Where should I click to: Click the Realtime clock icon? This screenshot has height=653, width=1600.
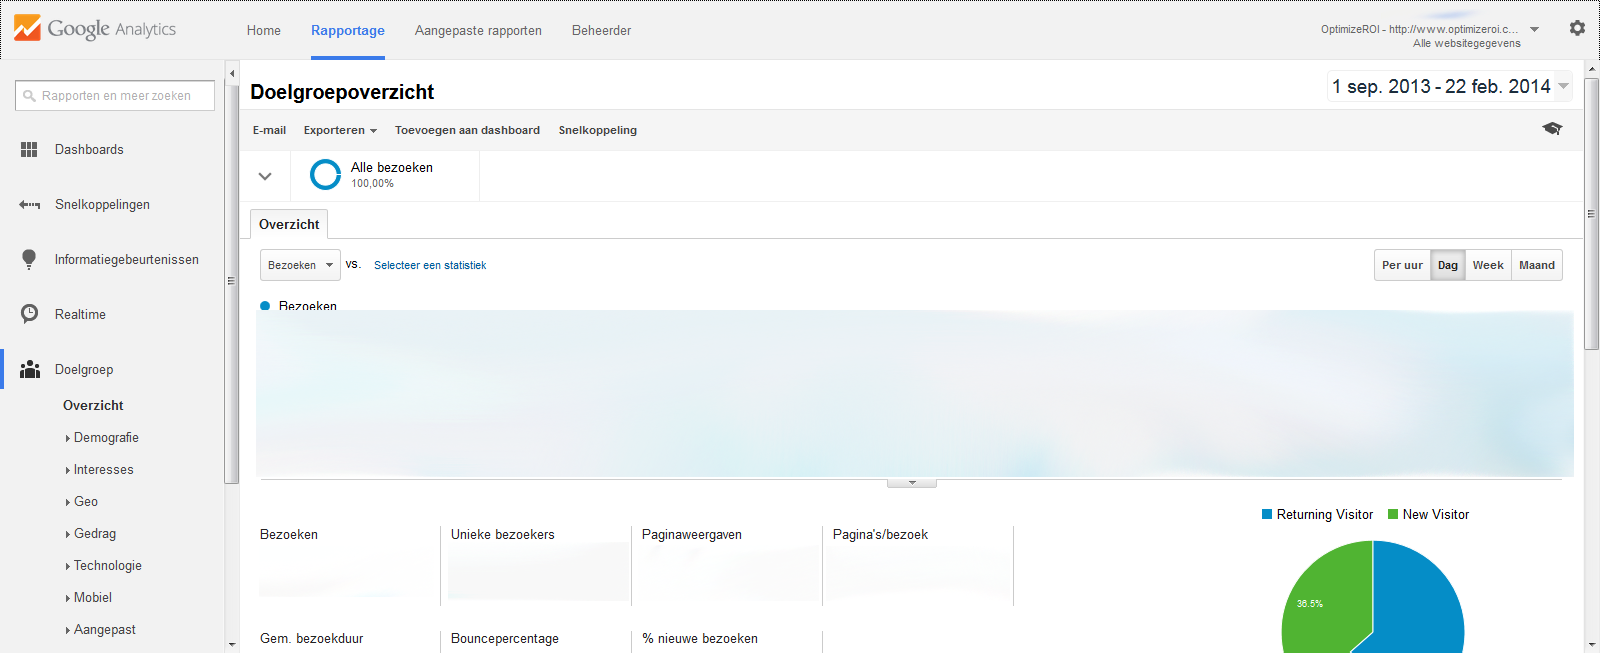[29, 314]
